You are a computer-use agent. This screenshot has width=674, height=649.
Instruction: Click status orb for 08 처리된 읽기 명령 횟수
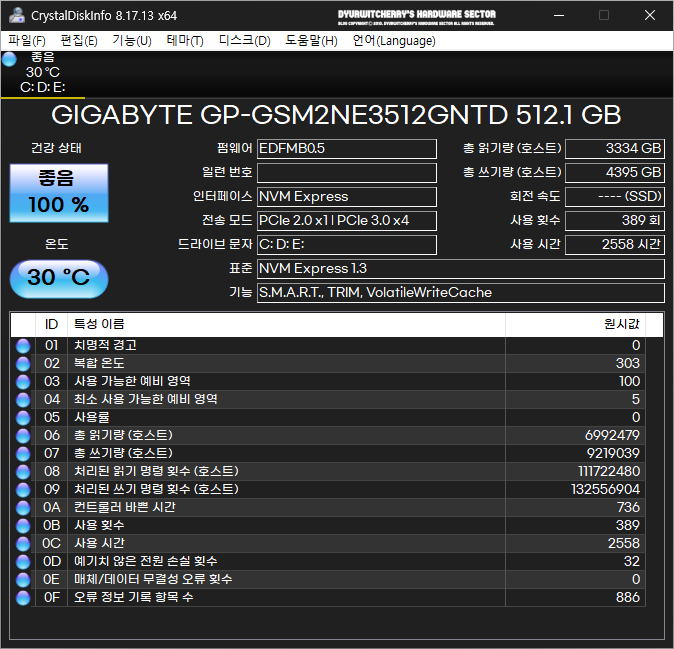coord(23,471)
